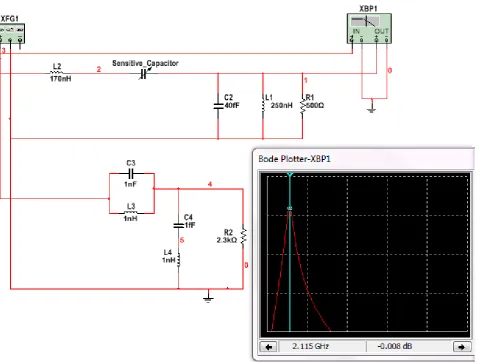Screen dimensions: 477x362
Task: Move Bode plotter cursor right with arrow
Action: tap(462, 347)
